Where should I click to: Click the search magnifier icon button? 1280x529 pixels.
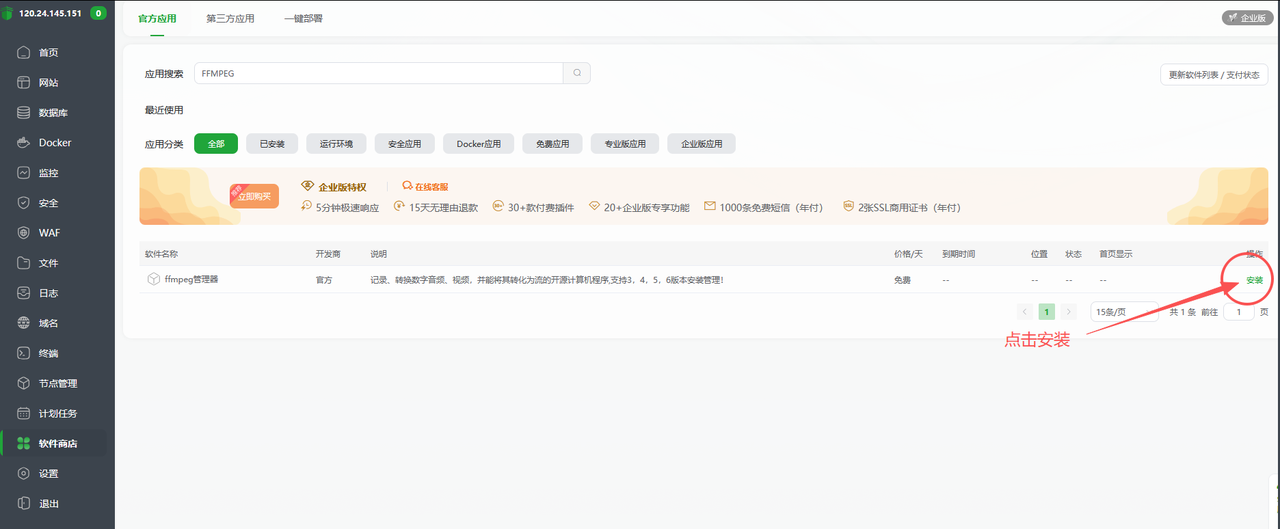[577, 73]
